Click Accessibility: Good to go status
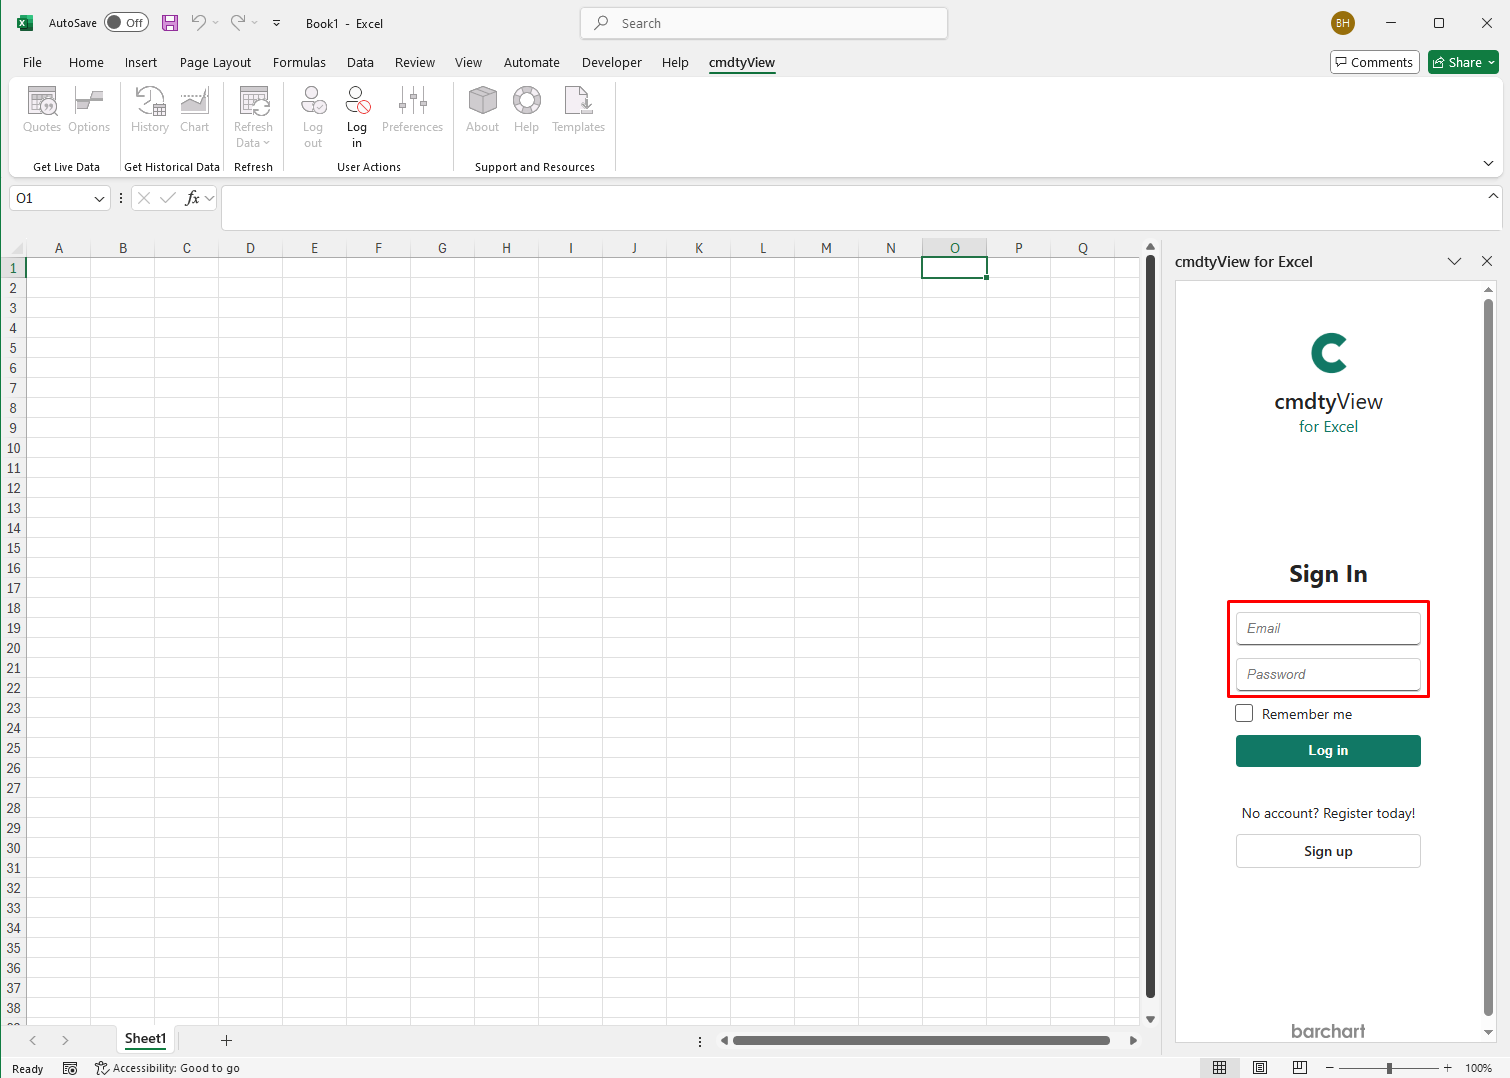This screenshot has height=1078, width=1510. (x=167, y=1068)
